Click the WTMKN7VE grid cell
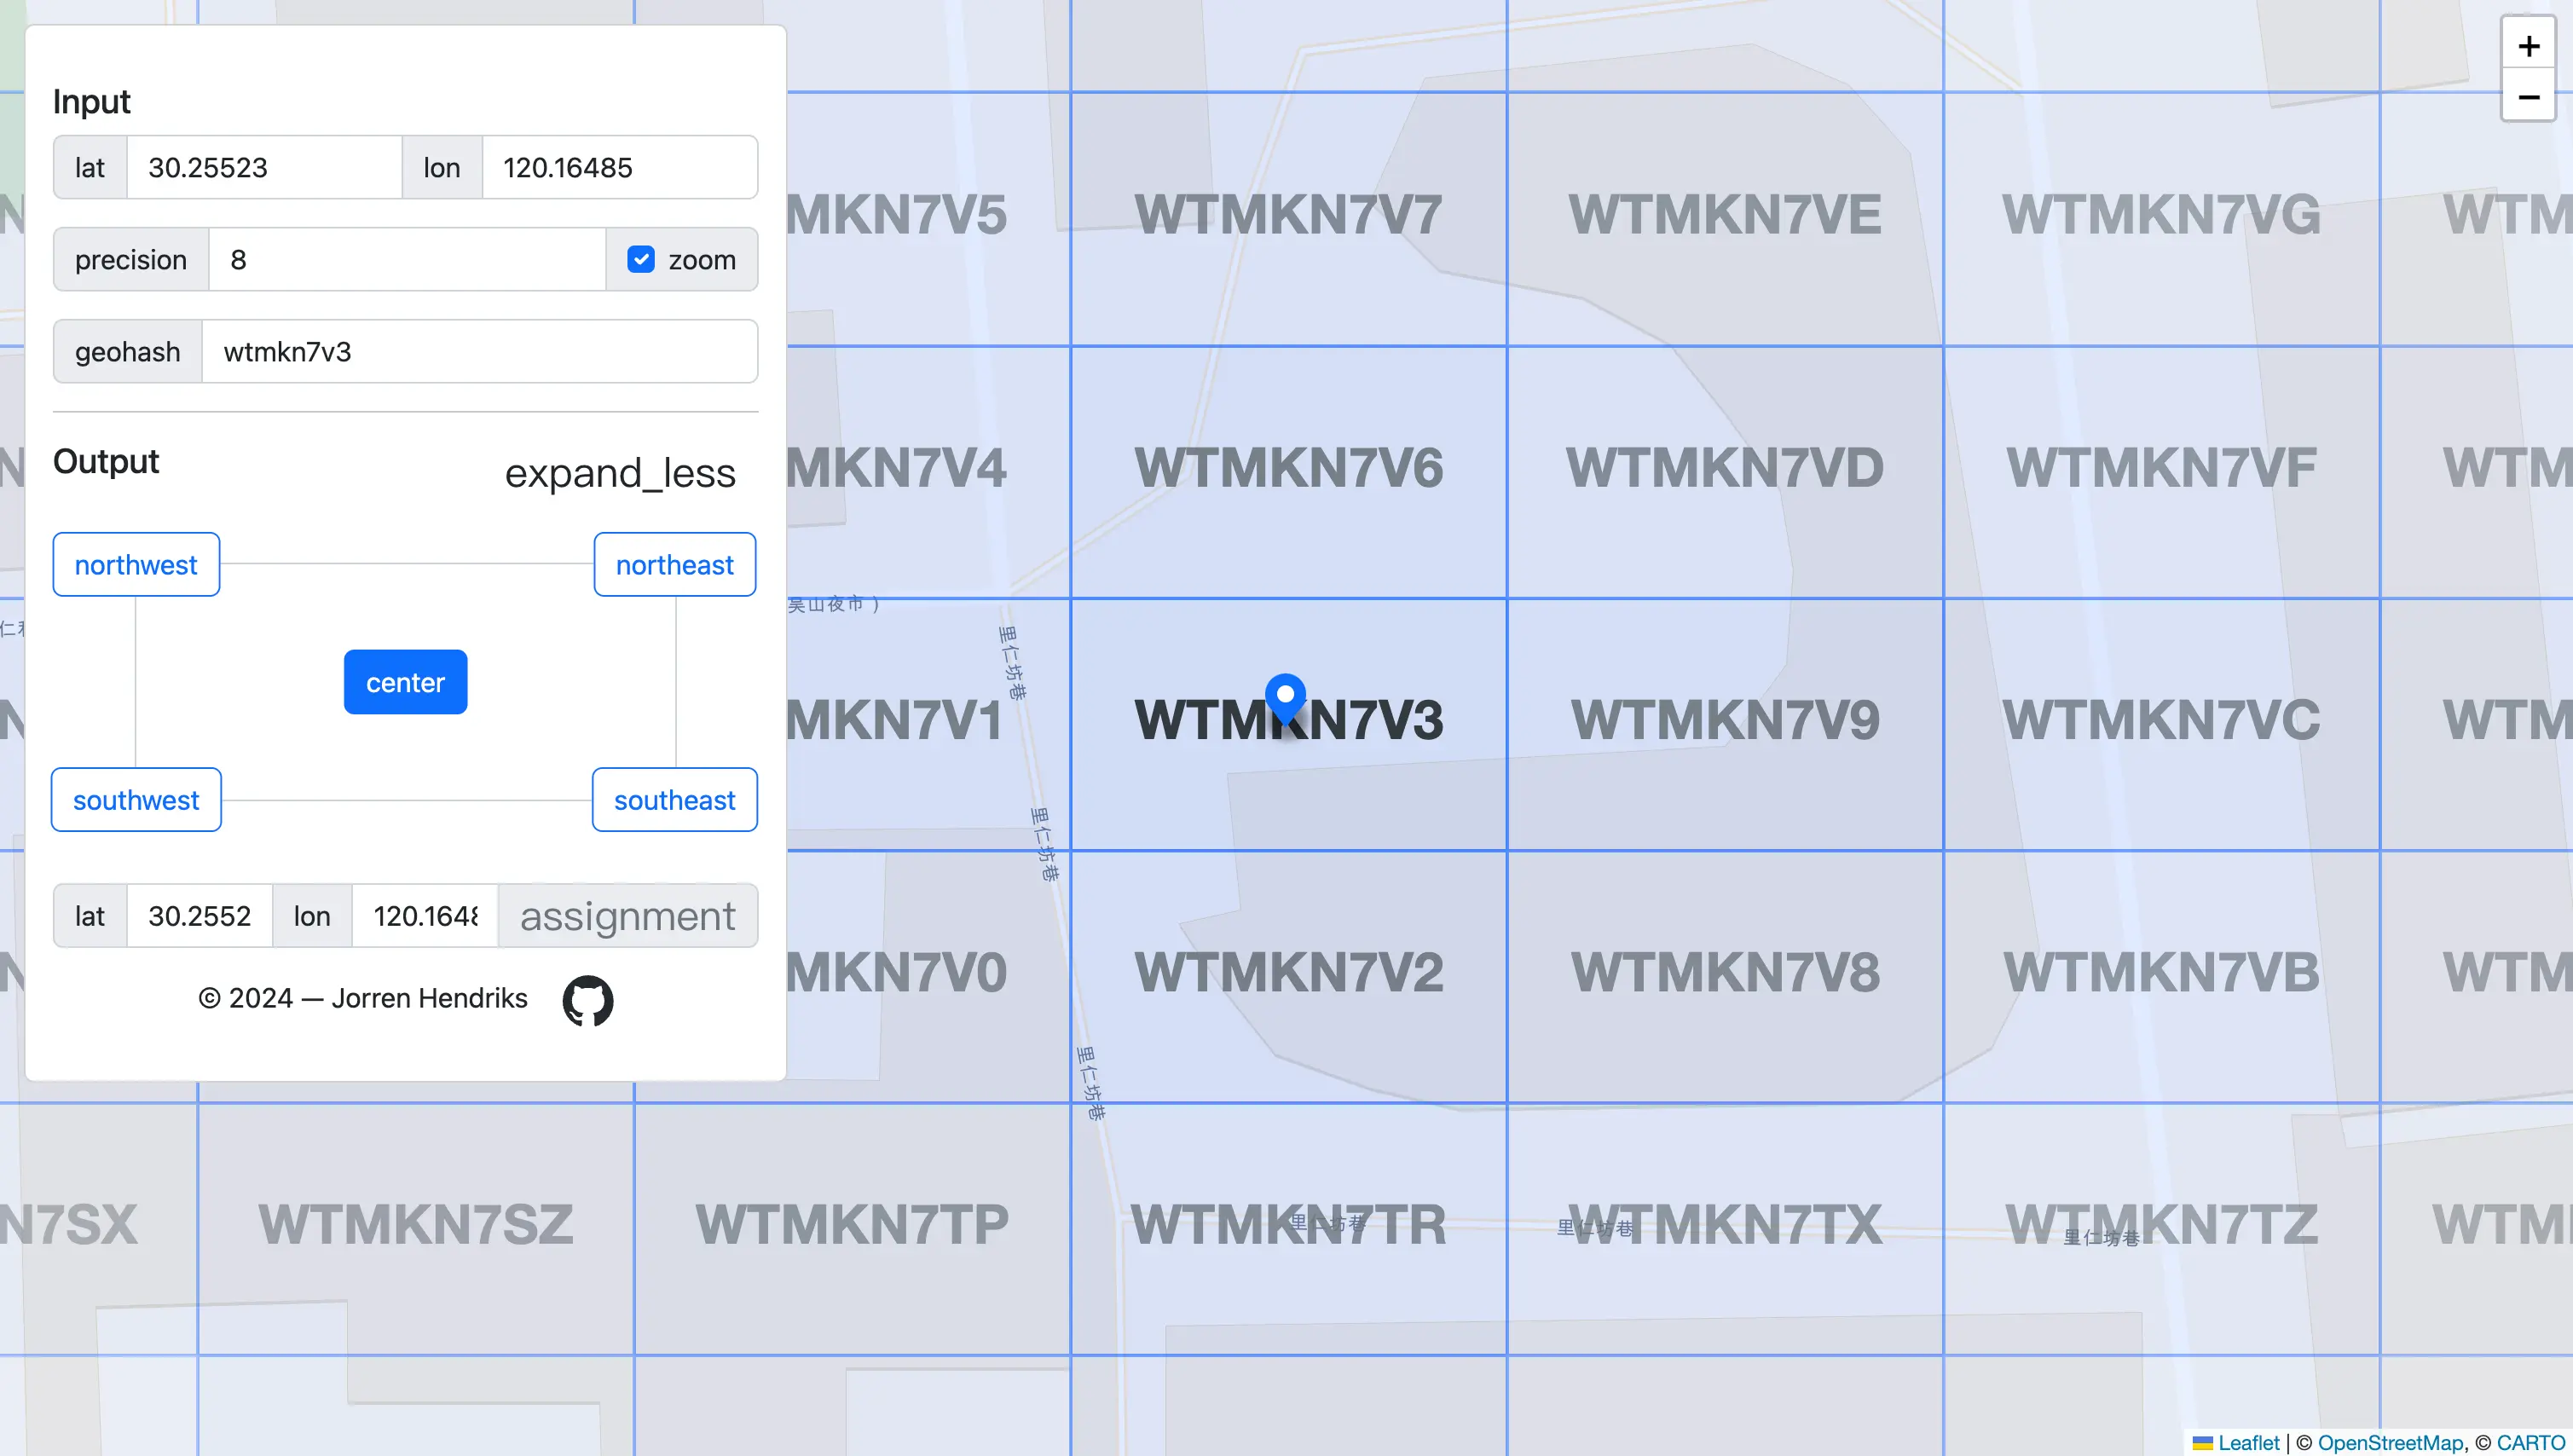 click(x=1725, y=220)
